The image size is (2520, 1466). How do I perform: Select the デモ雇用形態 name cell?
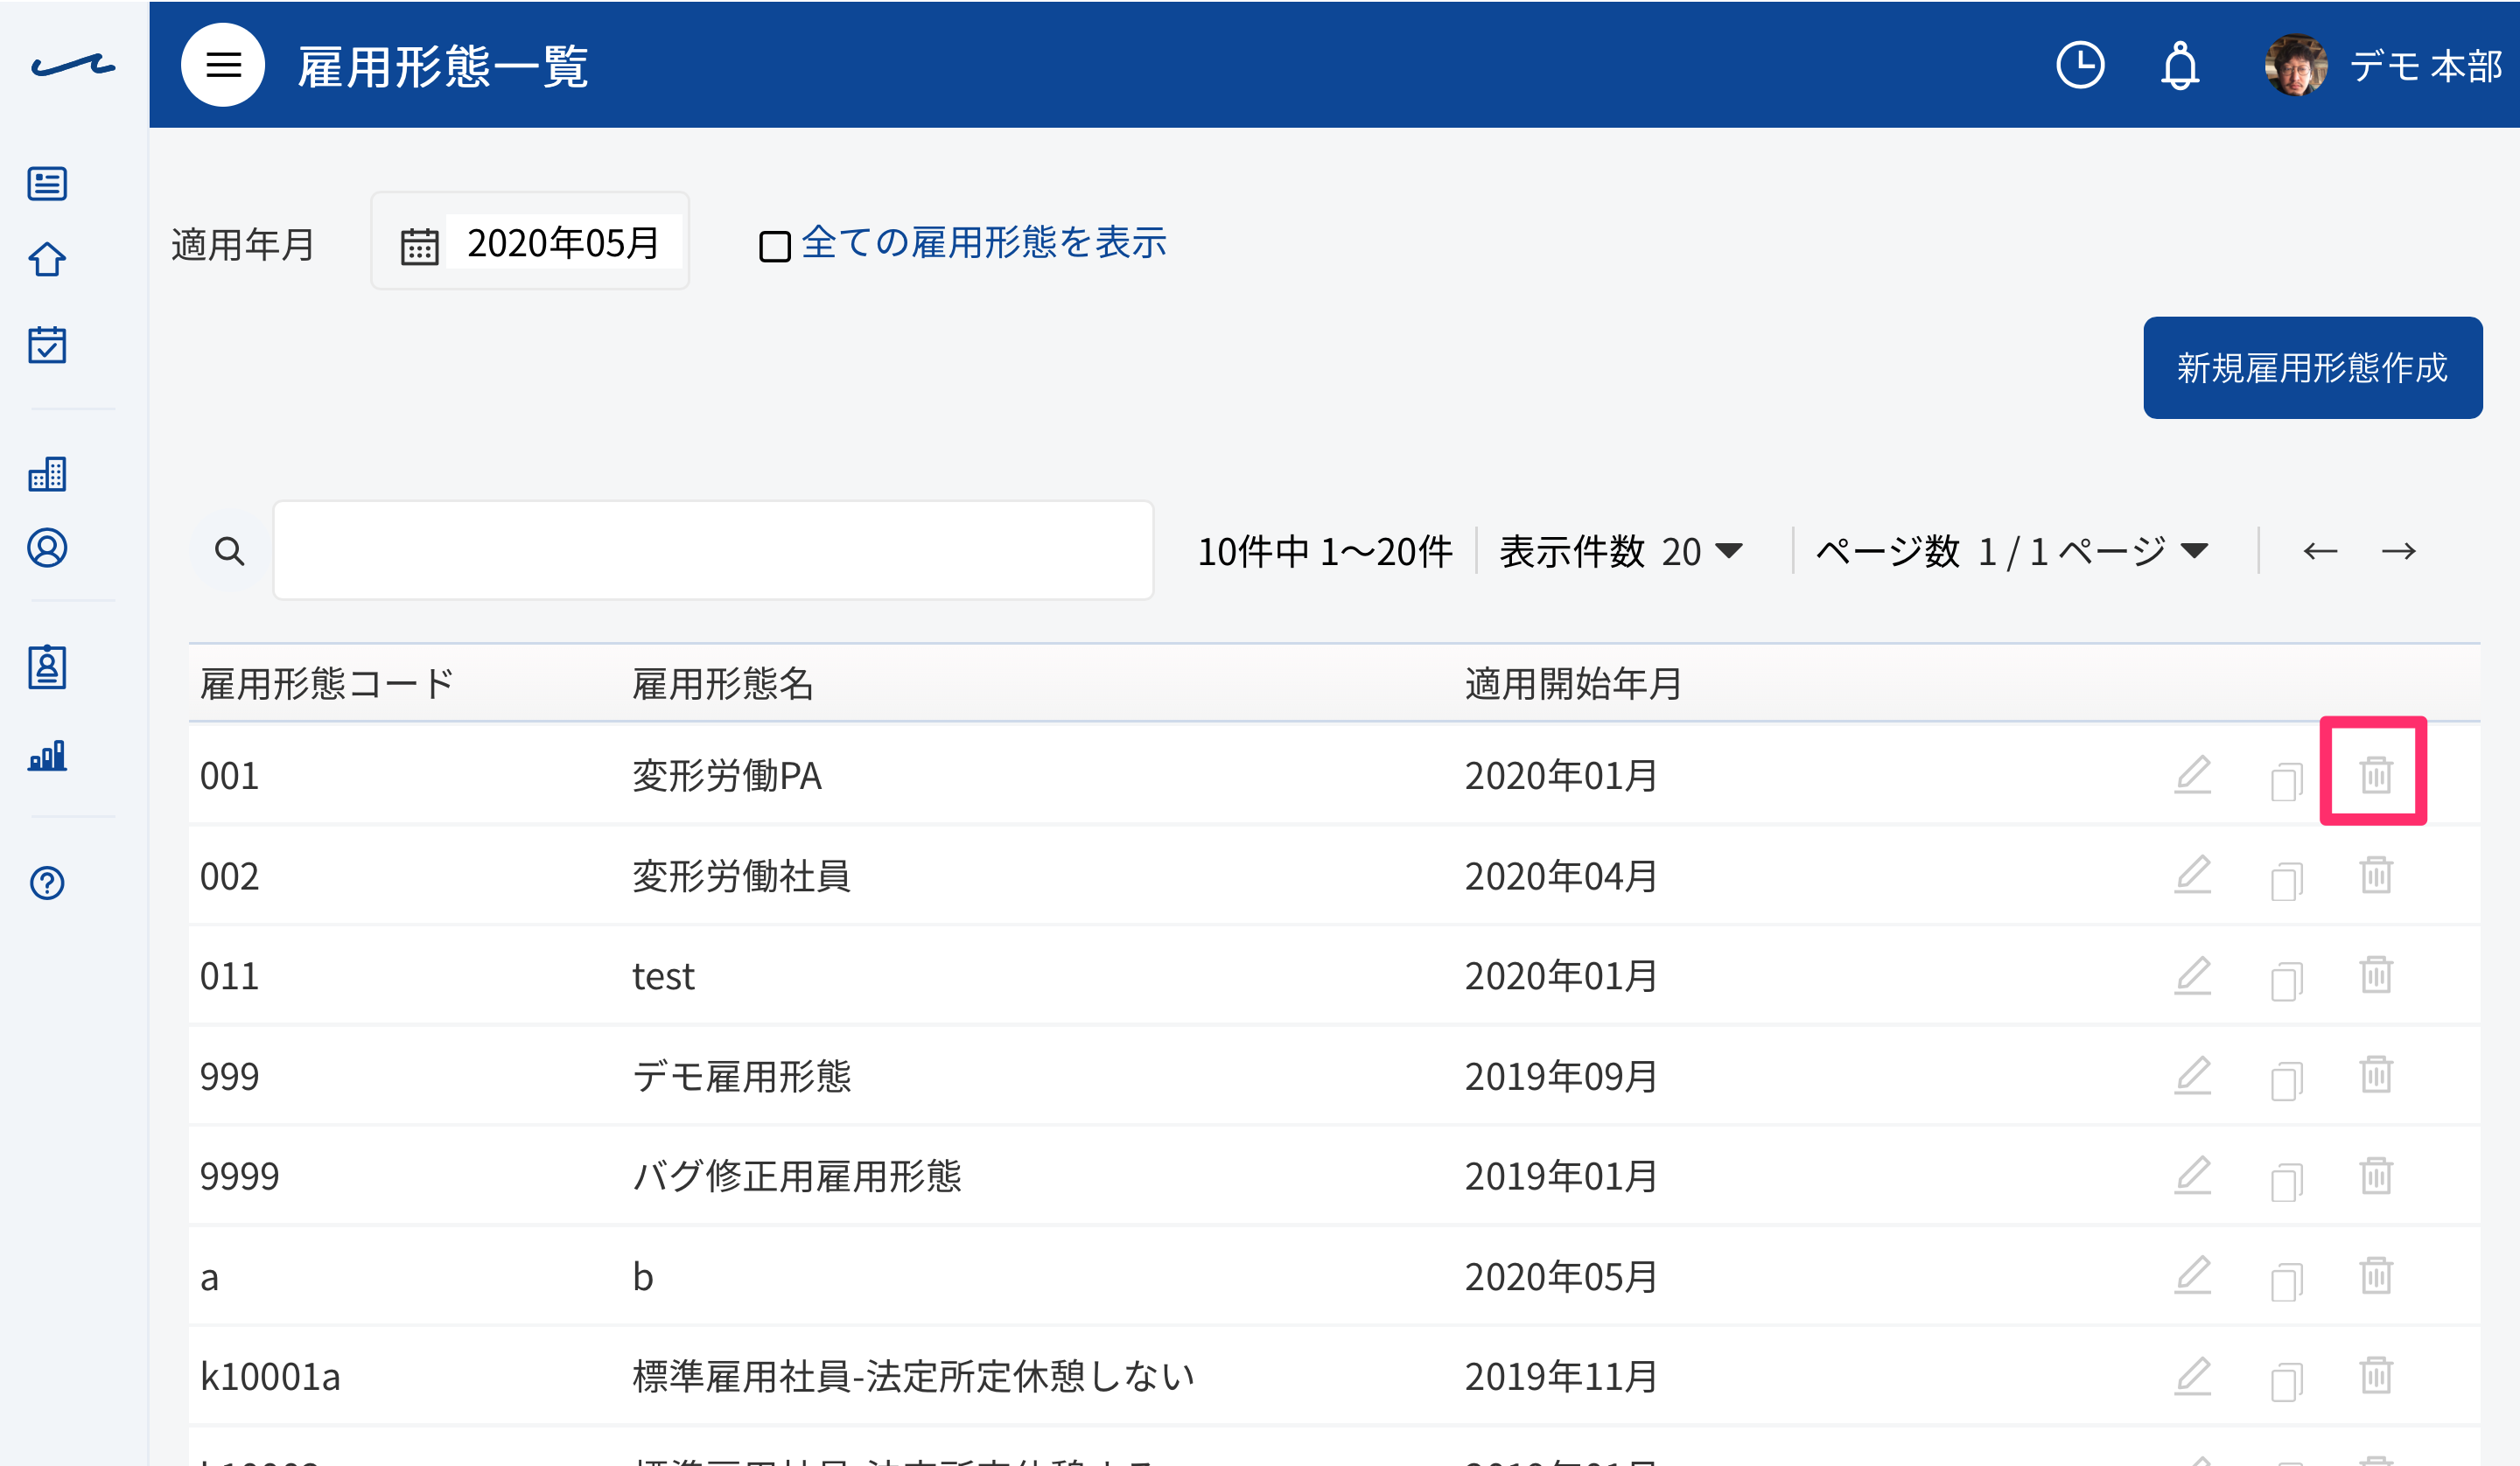(741, 1076)
